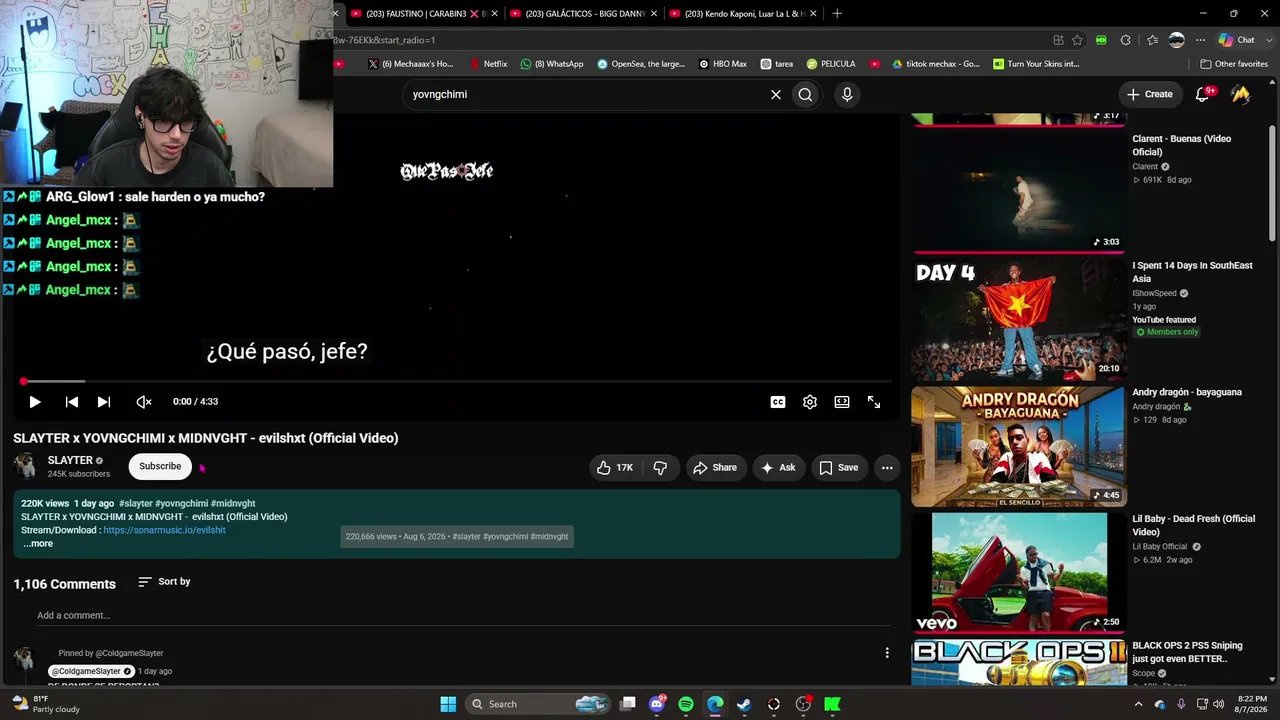Unmute the video player volume

coord(144,402)
